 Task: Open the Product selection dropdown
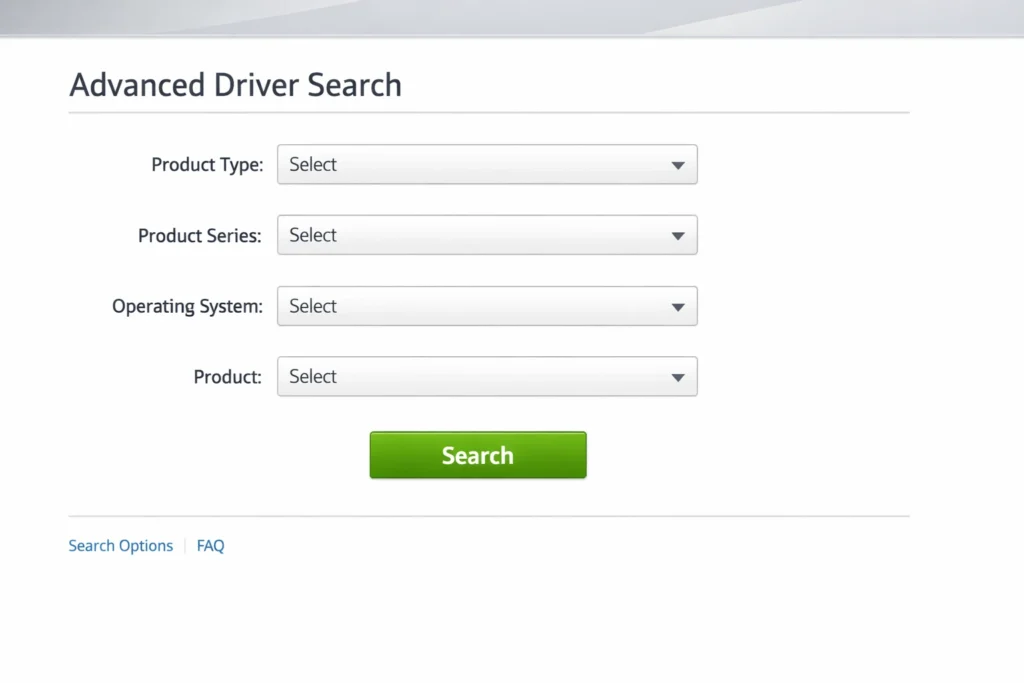pyautogui.click(x=487, y=377)
